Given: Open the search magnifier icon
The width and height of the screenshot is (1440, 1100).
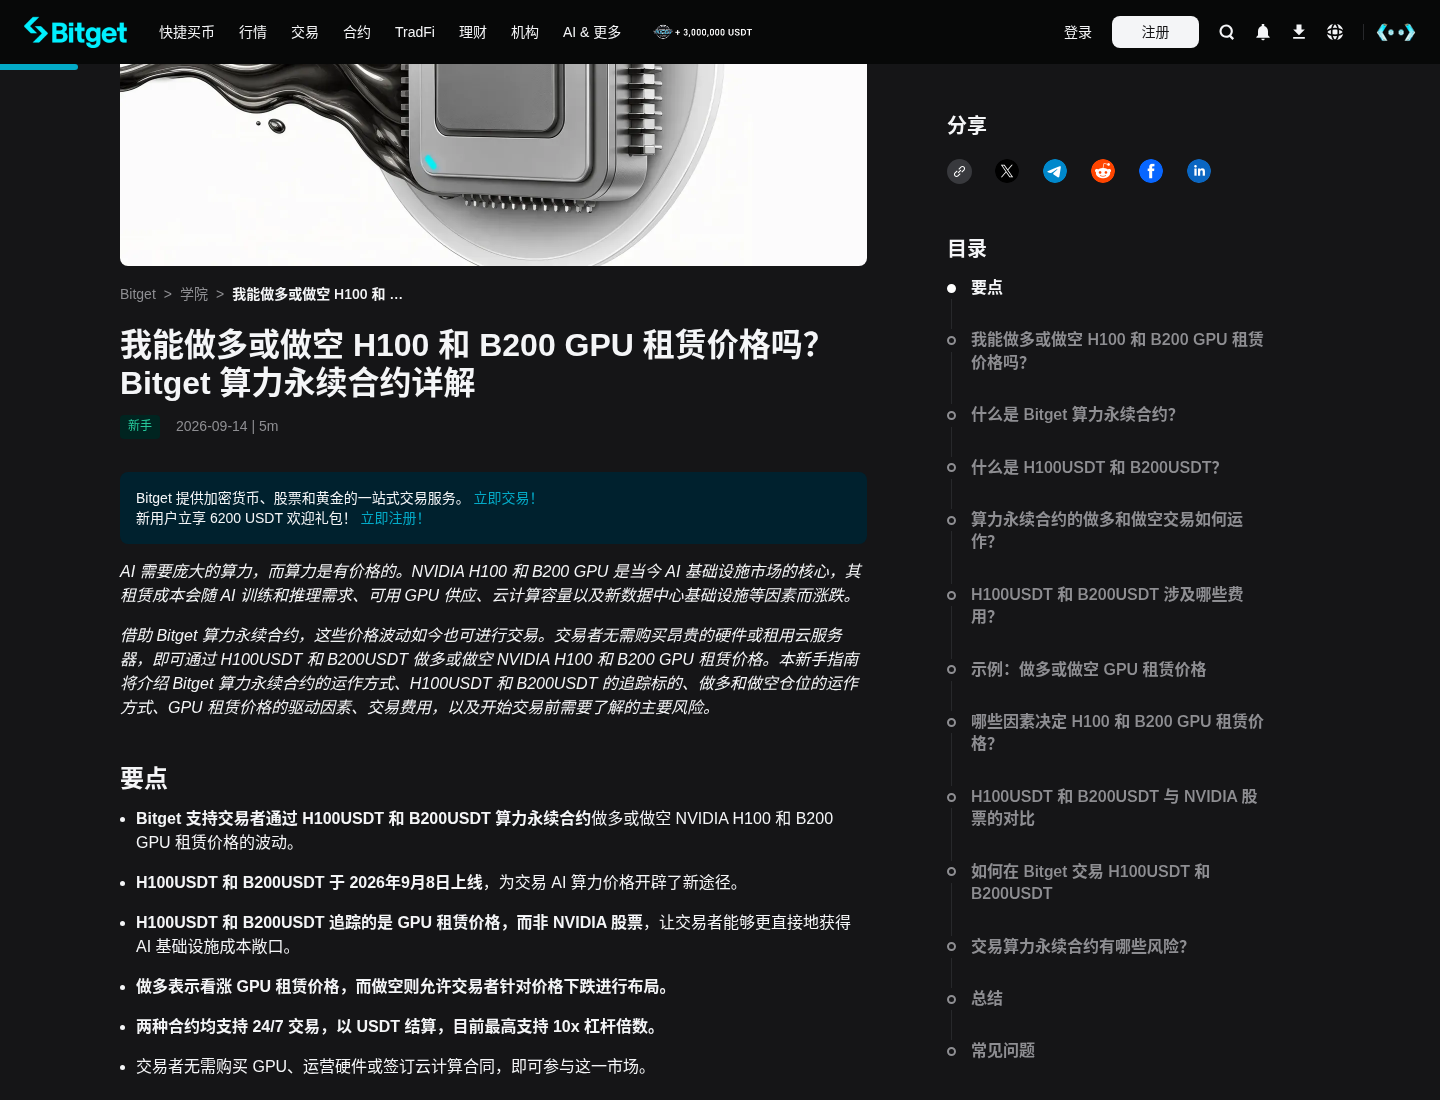Looking at the screenshot, I should point(1227,32).
